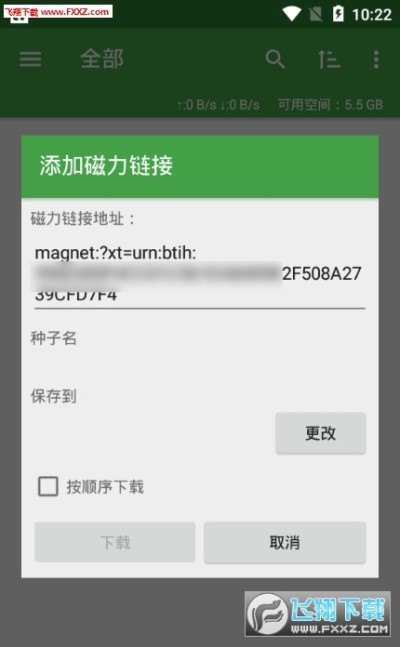Click the www.FXXZ.com link at top
This screenshot has height=647, width=400.
pyautogui.click(x=75, y=12)
